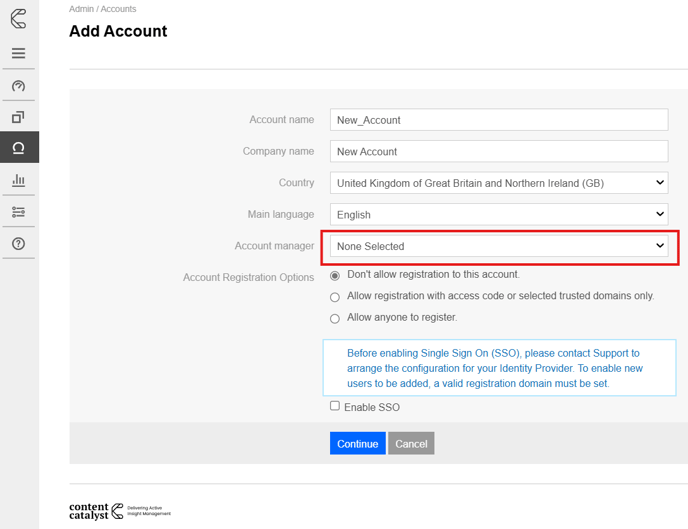Click the help question mark icon
Viewport: 688px width, 529px height.
[18, 244]
